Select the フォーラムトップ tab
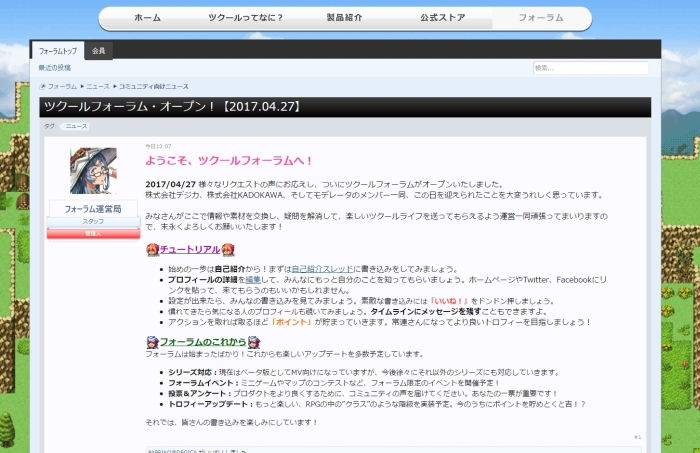The height and width of the screenshot is (453, 700). coord(58,50)
